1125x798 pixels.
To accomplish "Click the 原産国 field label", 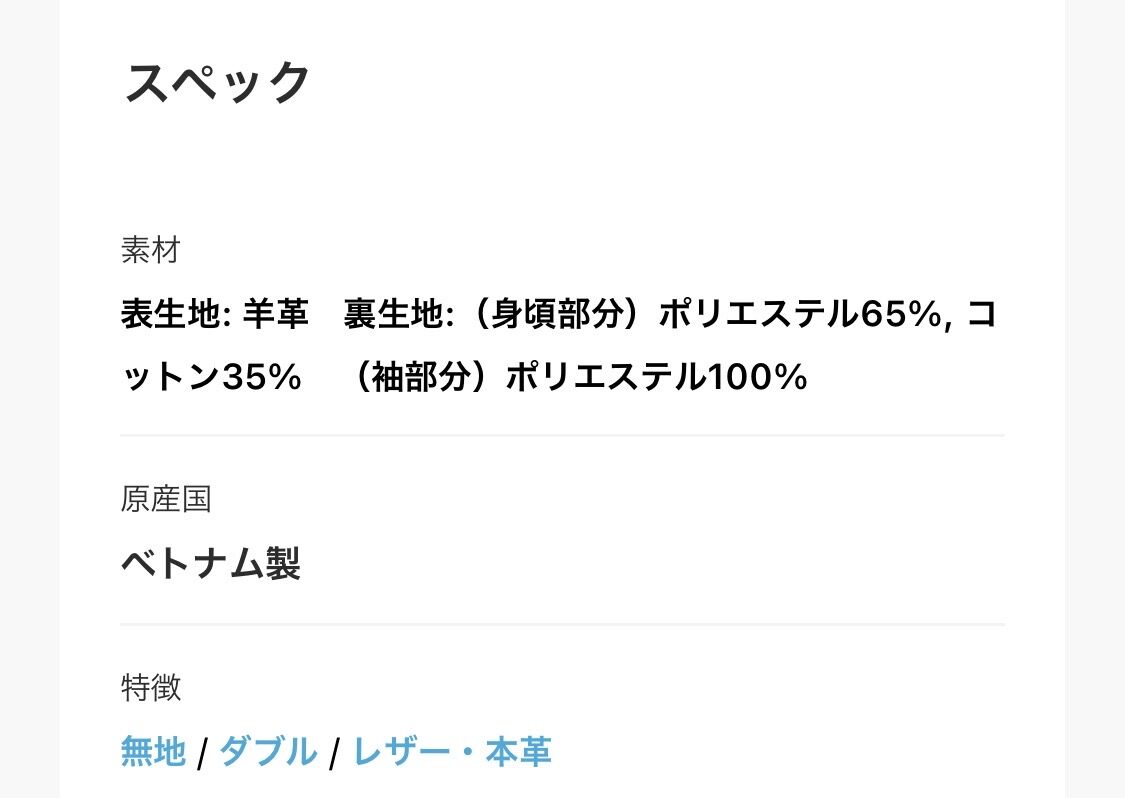I will tap(166, 498).
